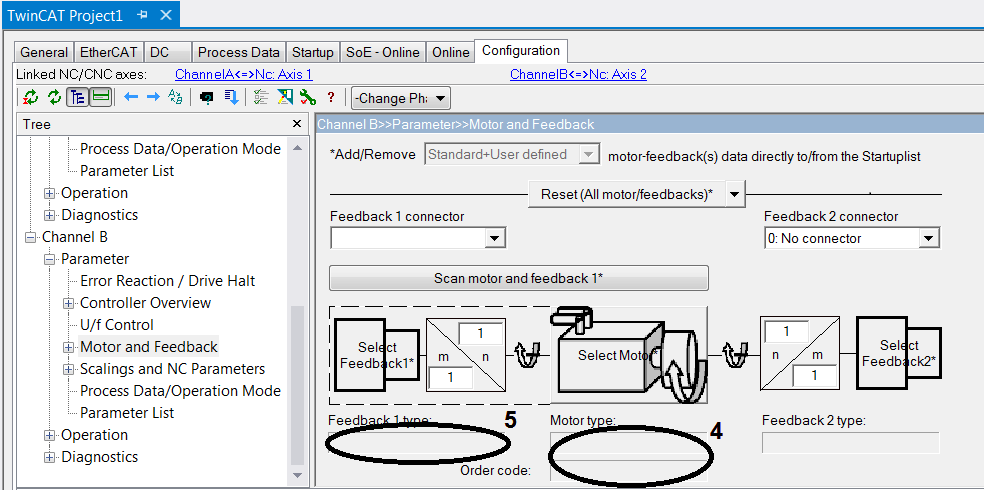The image size is (984, 490).
Task: Click the green checklist toolbar icon
Action: tap(260, 98)
